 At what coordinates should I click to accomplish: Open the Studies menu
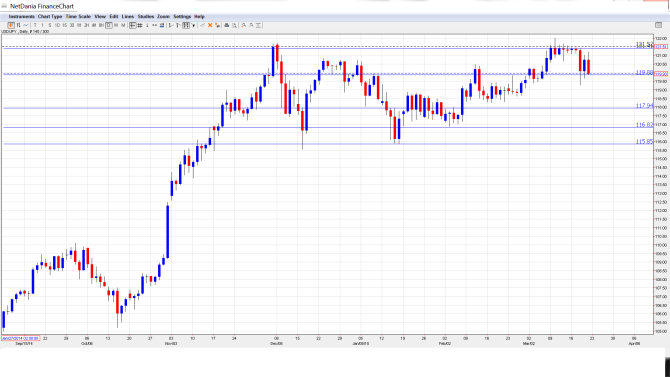pos(146,16)
